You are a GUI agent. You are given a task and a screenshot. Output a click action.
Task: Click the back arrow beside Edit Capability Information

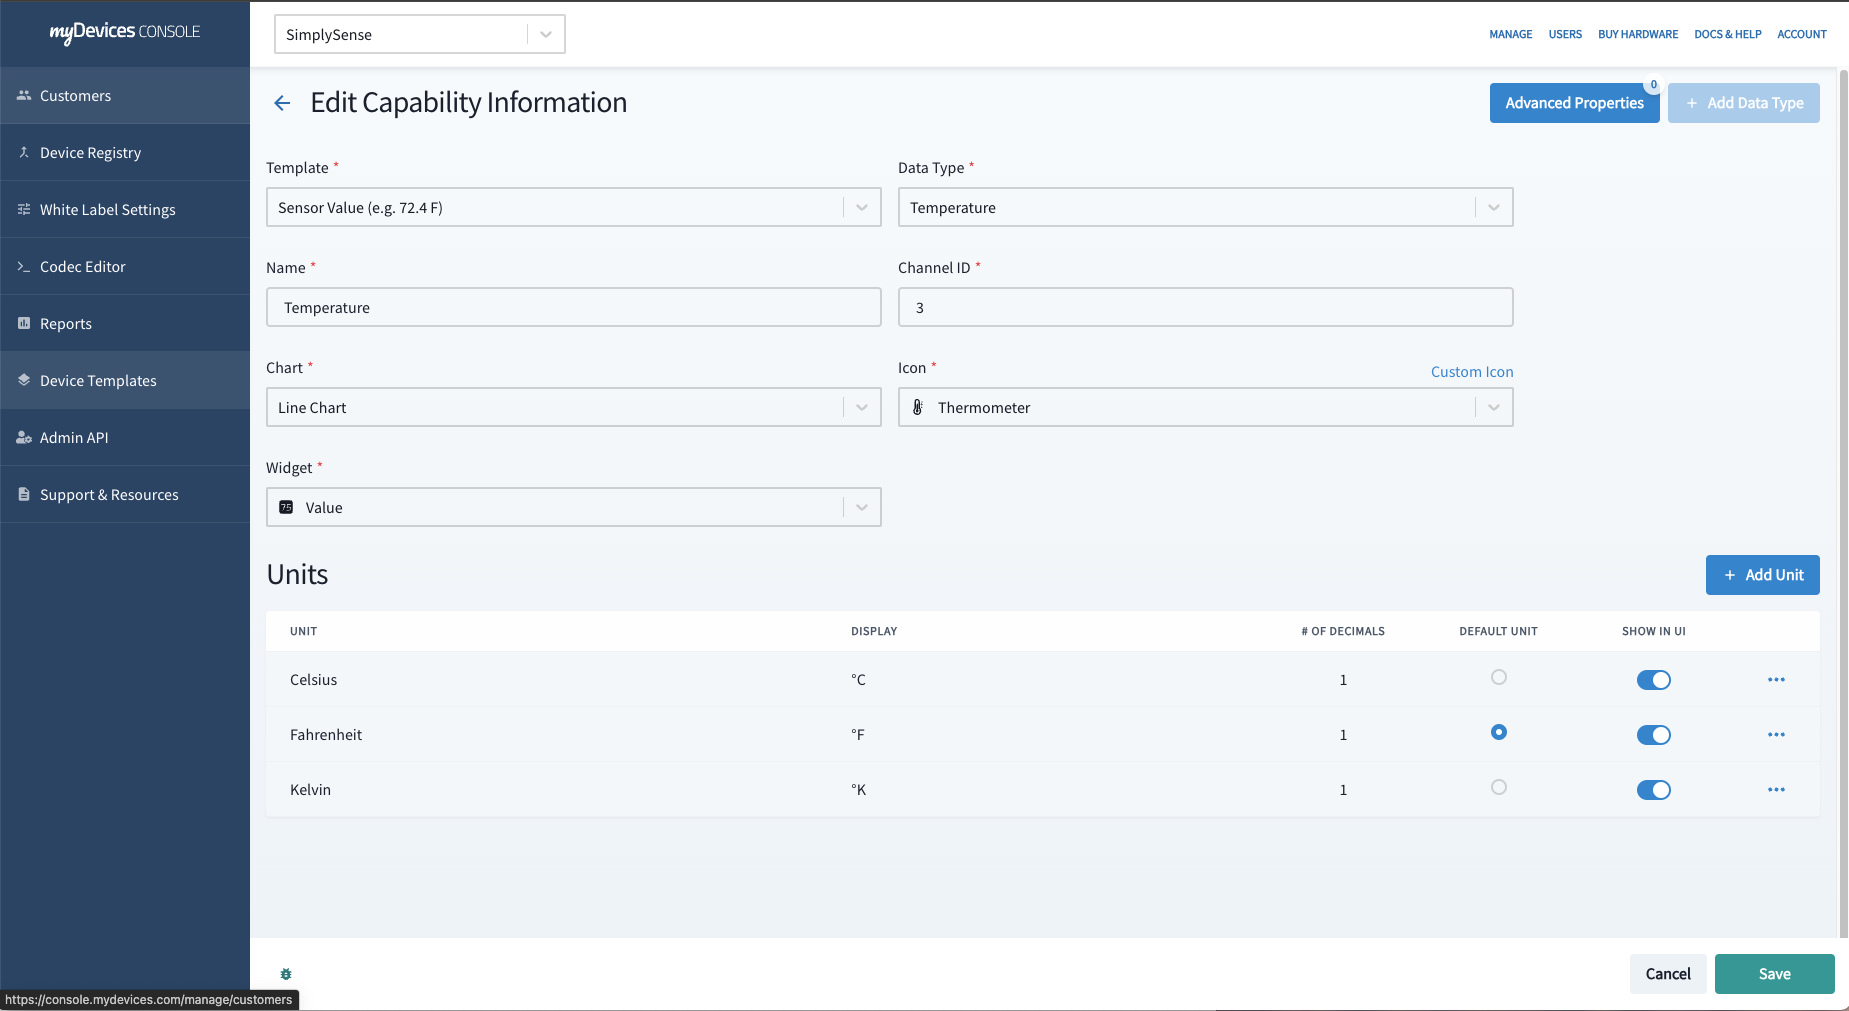point(282,103)
